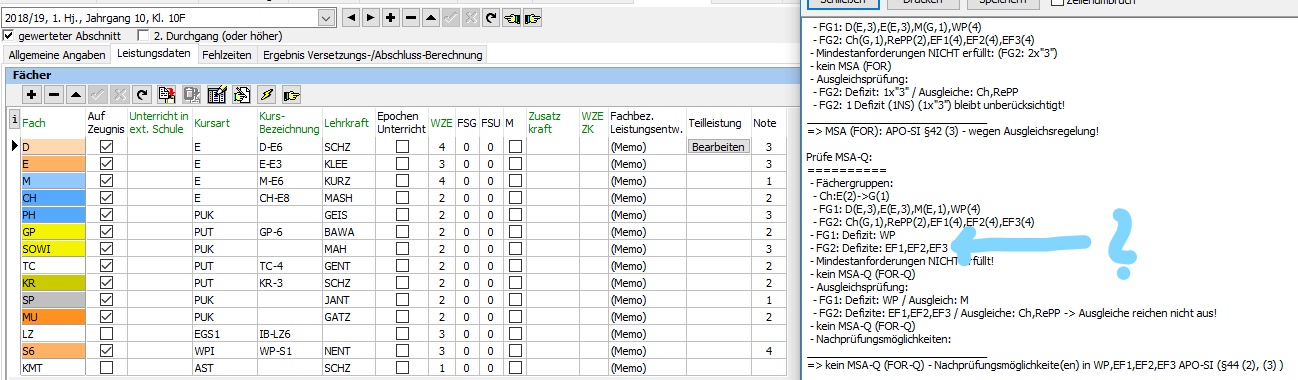1298x380 pixels.
Task: Uncheck 'Auf Zeugnis' for subject SOWI
Action: tap(107, 249)
